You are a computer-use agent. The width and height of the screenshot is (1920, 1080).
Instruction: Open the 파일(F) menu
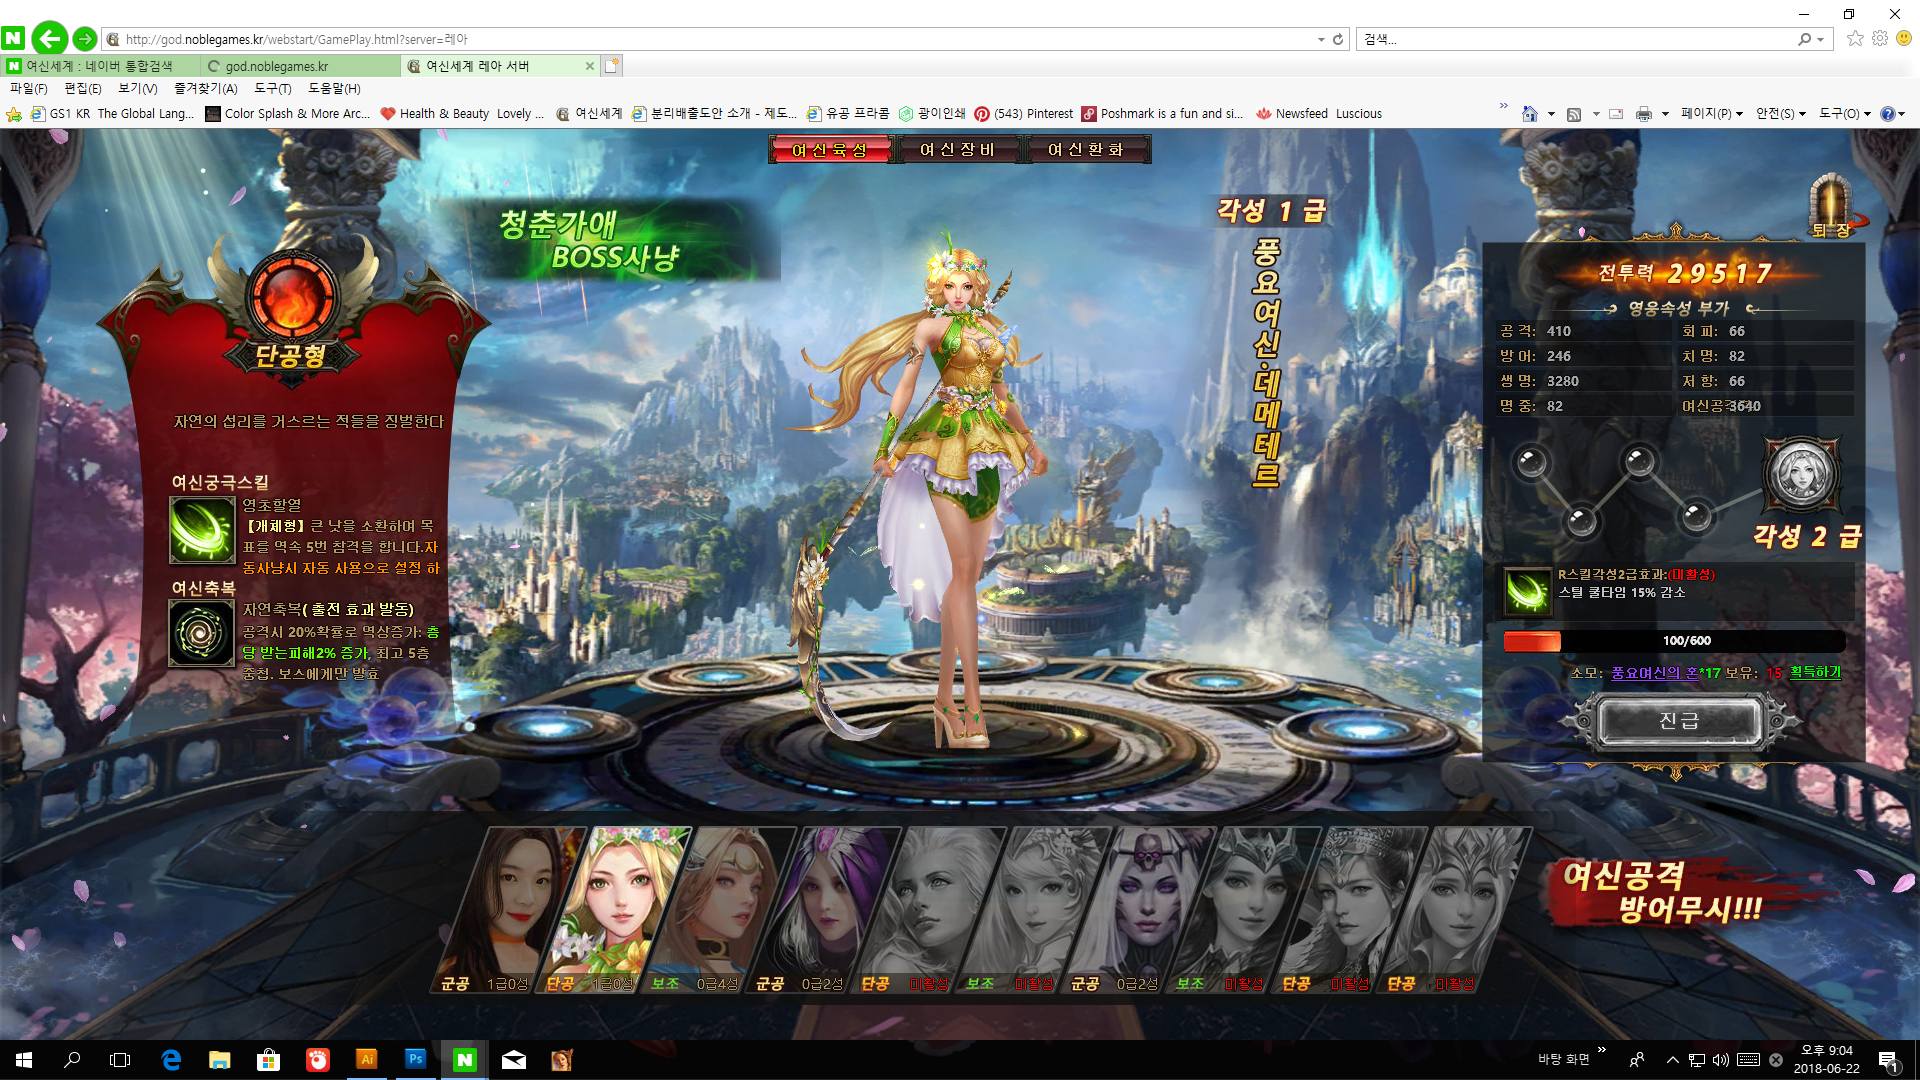click(29, 89)
